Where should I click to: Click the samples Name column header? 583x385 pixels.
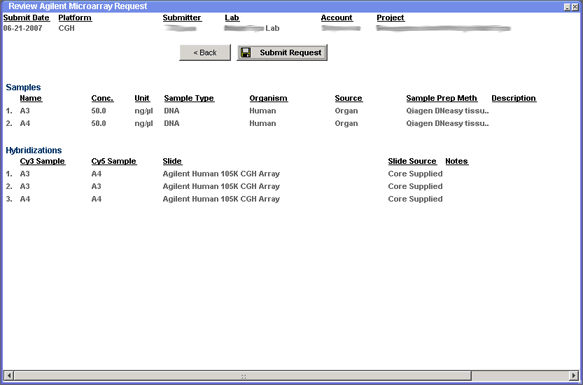point(31,98)
